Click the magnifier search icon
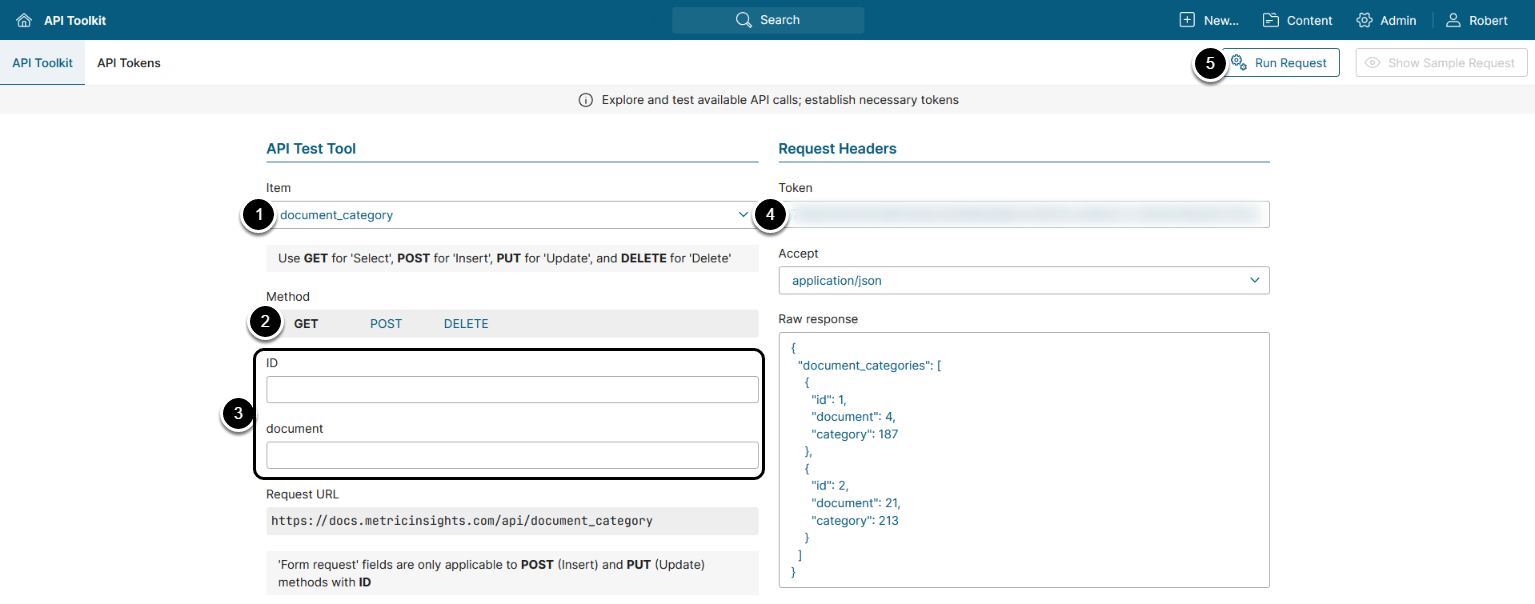Screen dimensions: 1535x604 [x=743, y=20]
